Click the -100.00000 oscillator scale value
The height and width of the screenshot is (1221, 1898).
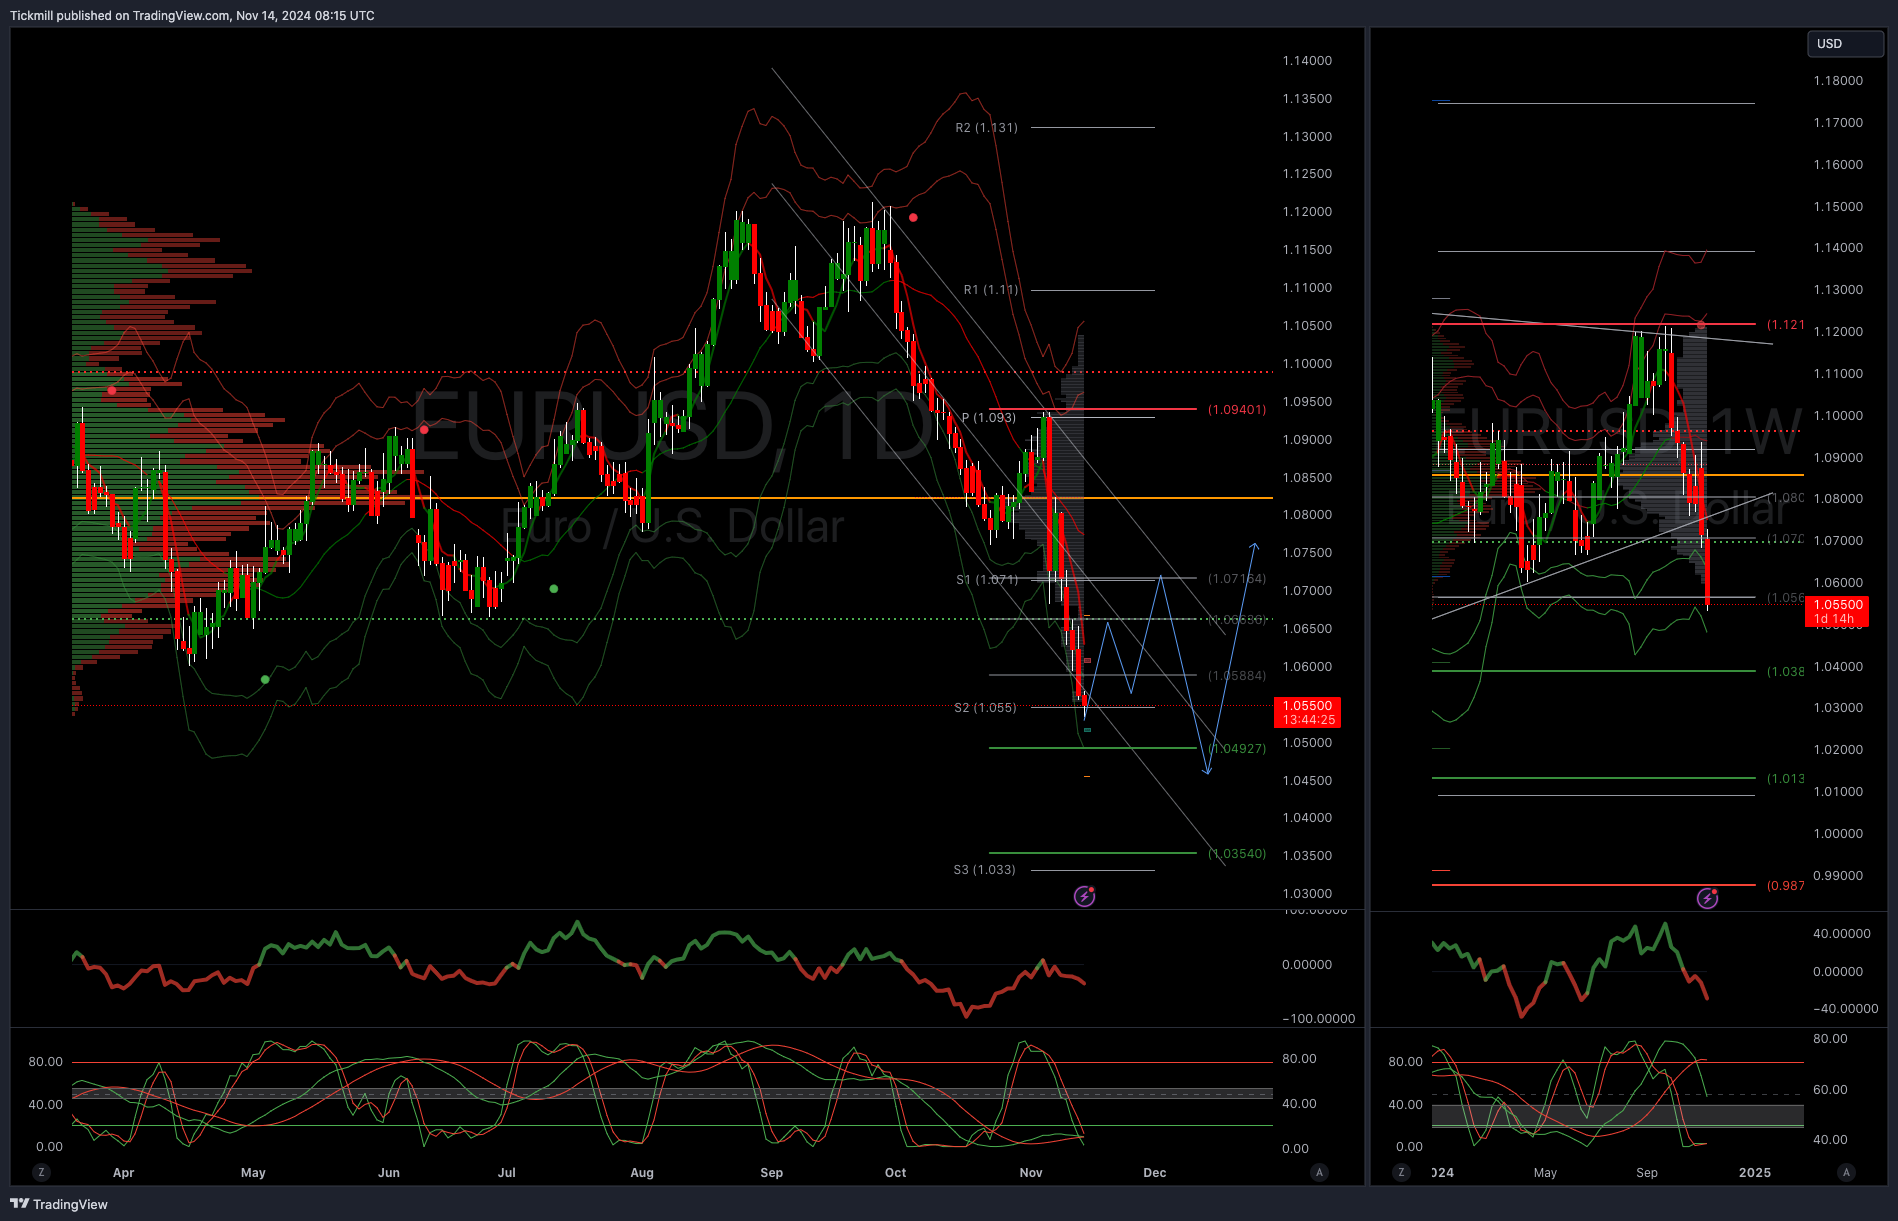coord(1318,1019)
